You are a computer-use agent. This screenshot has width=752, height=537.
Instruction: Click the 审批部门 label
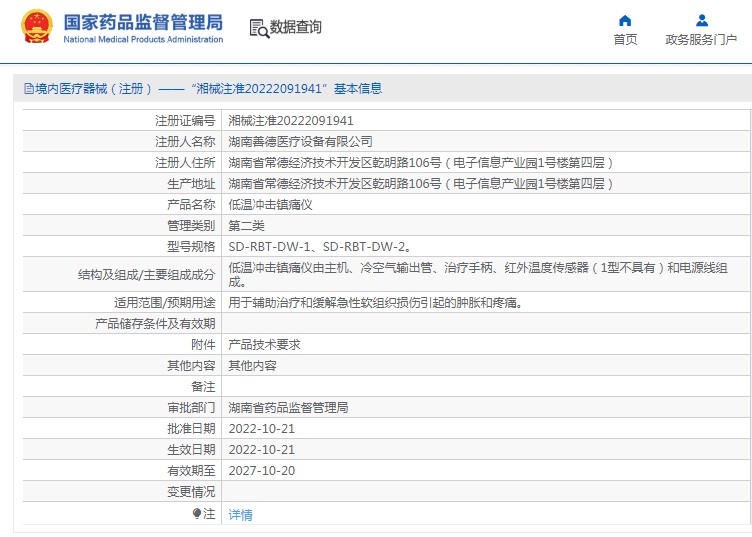click(x=191, y=408)
